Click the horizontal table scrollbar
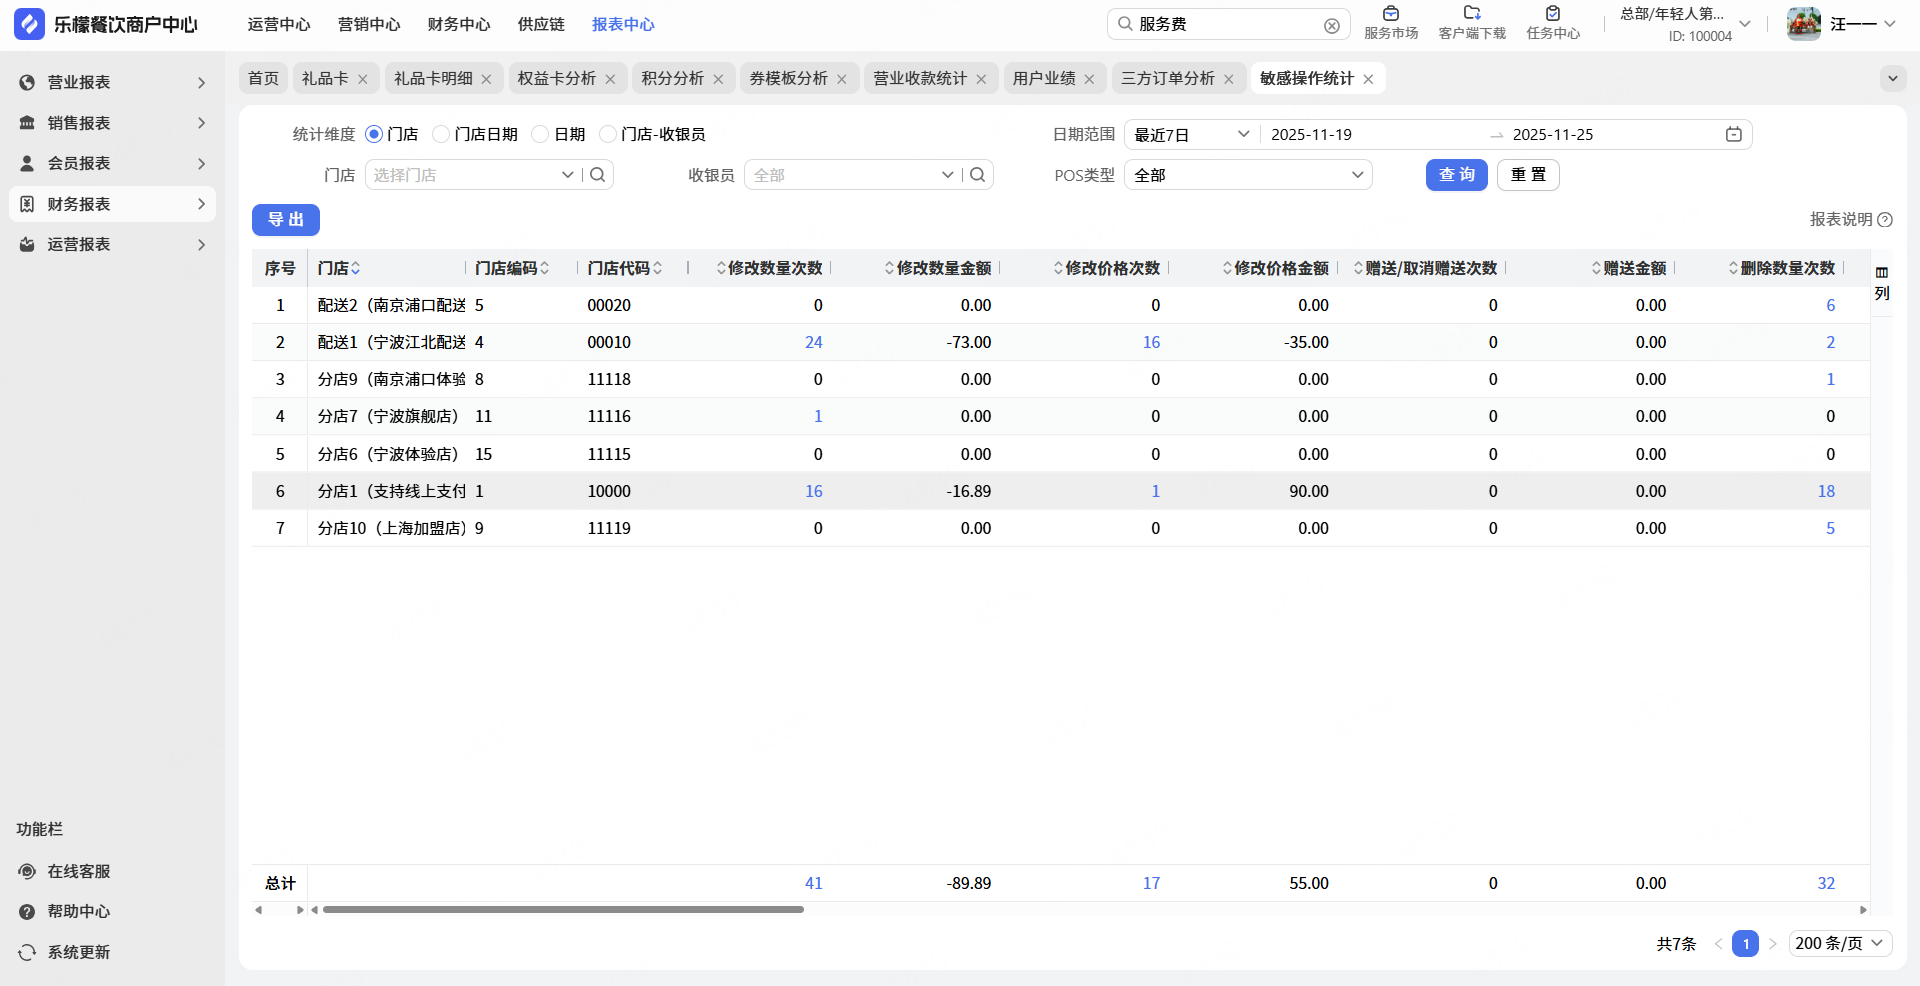This screenshot has height=986, width=1920. [563, 910]
